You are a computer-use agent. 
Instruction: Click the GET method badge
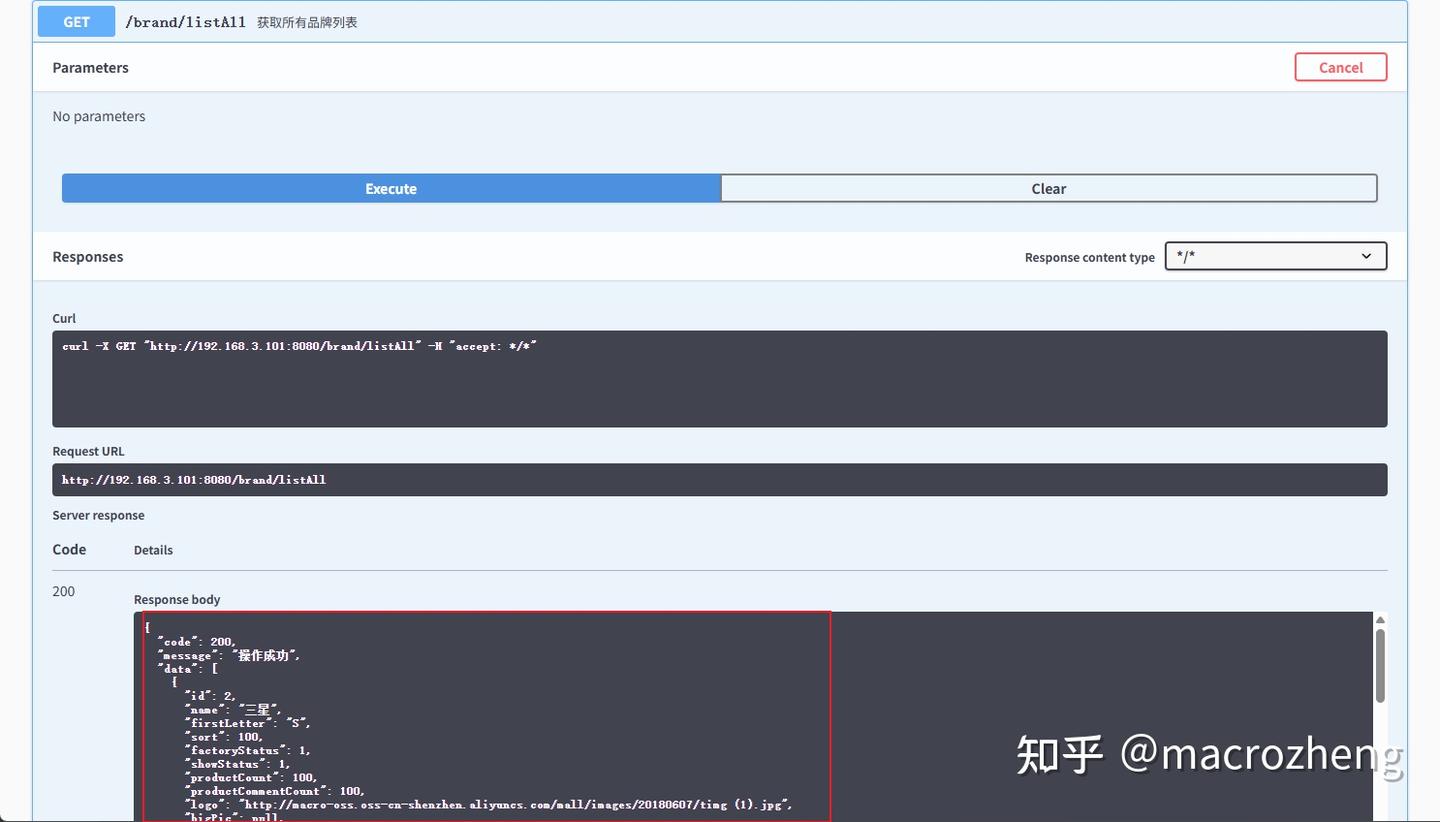(75, 21)
